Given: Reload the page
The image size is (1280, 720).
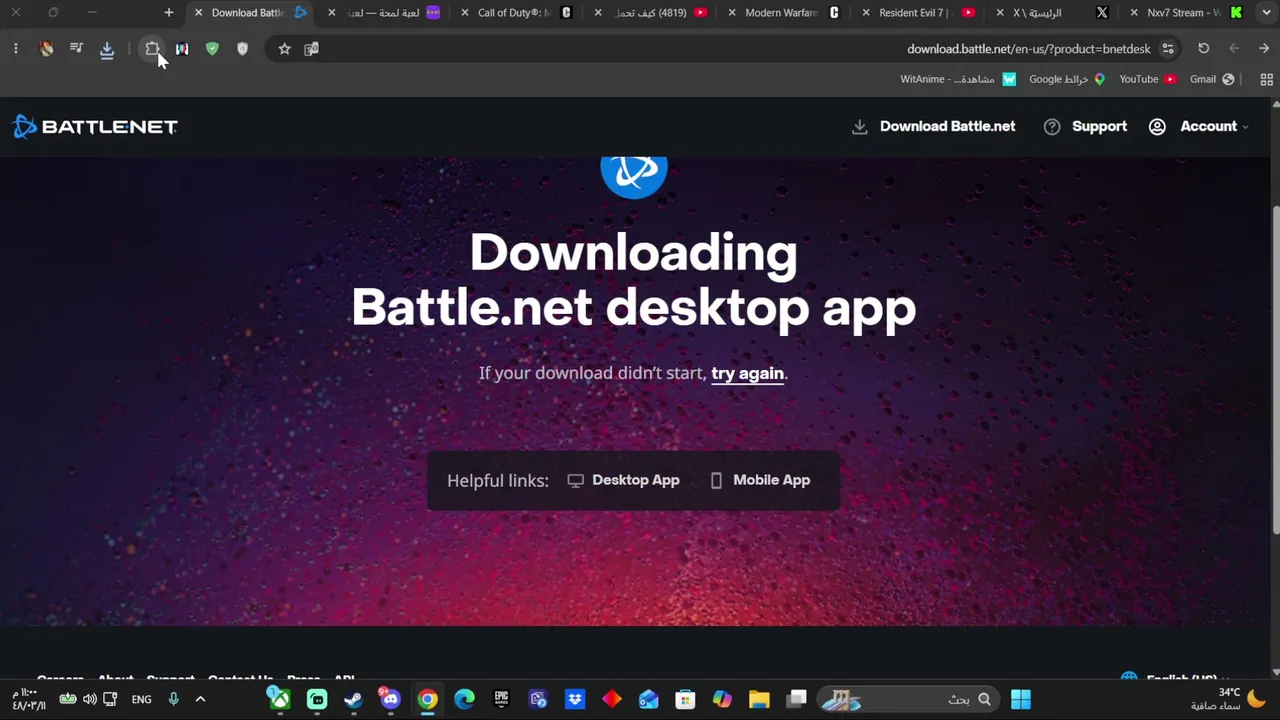Looking at the screenshot, I should click(x=1204, y=49).
